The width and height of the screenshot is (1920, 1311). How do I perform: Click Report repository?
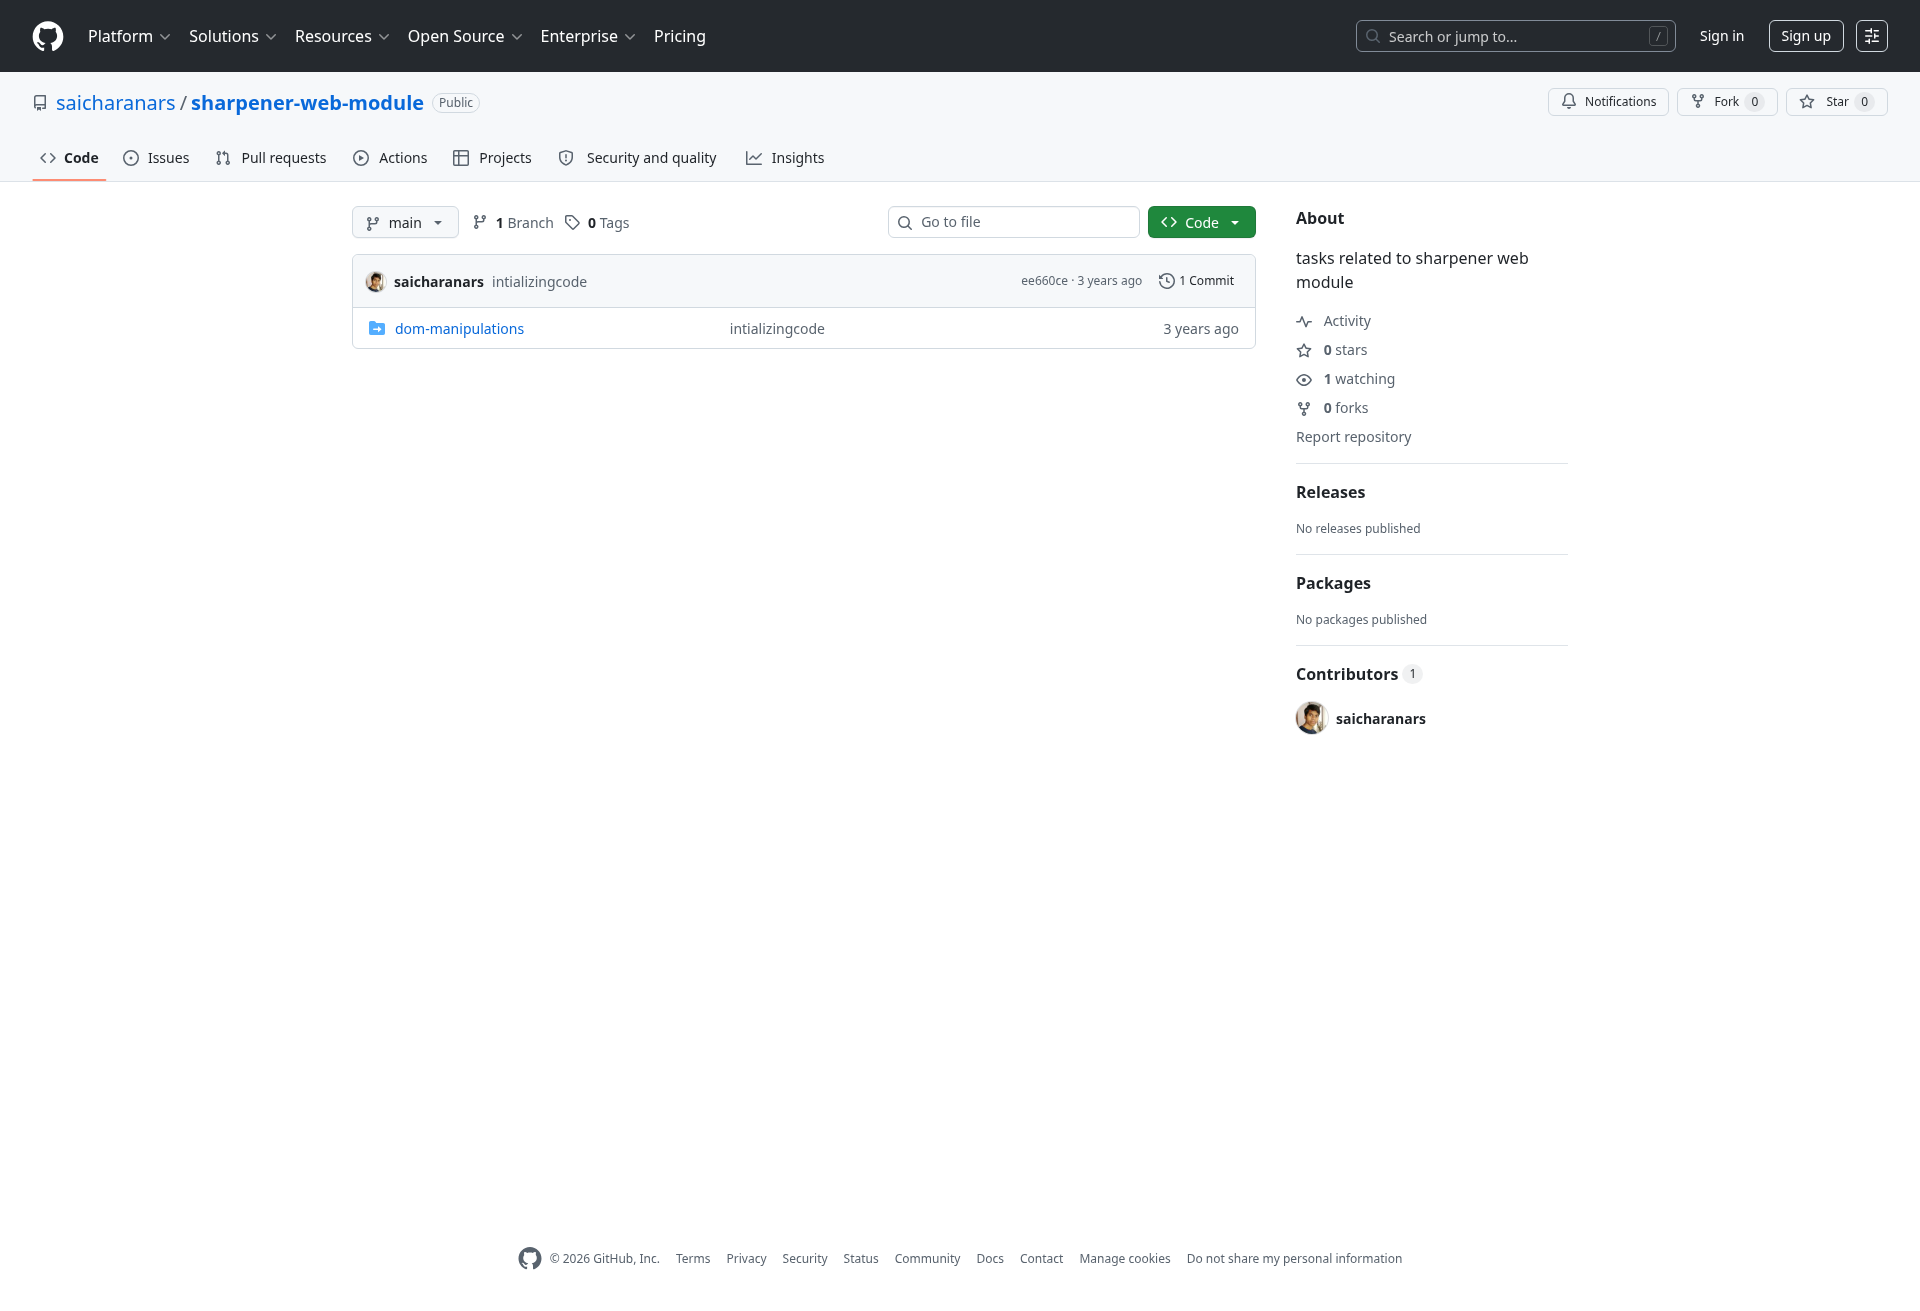pos(1354,437)
